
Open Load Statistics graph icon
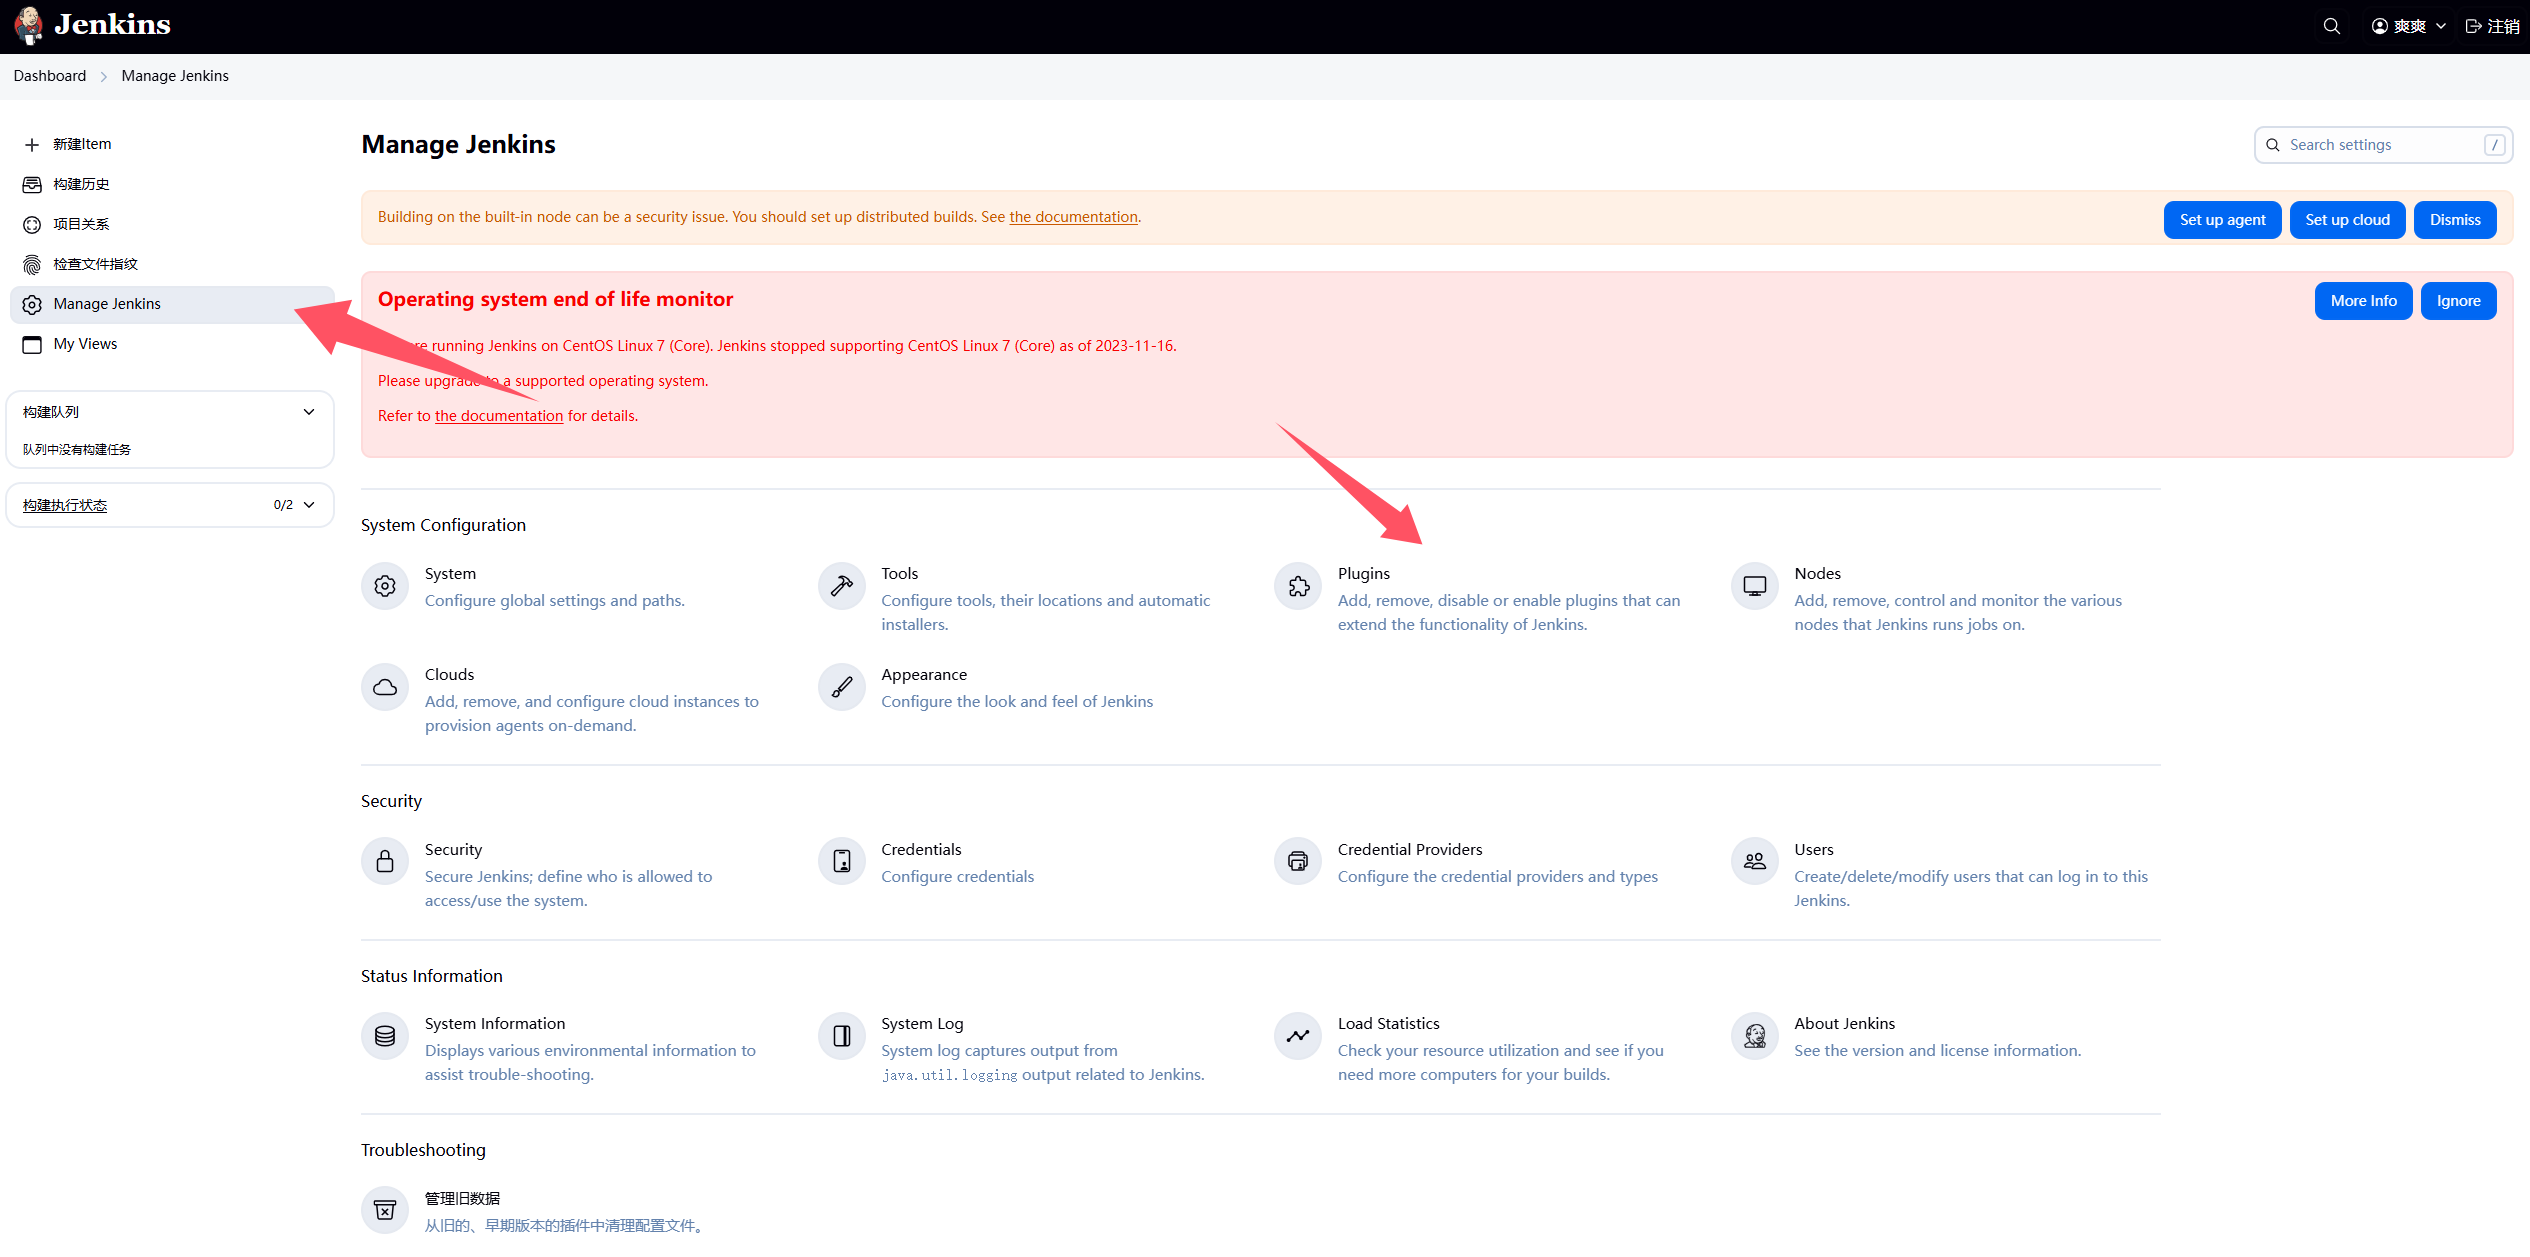(x=1298, y=1036)
